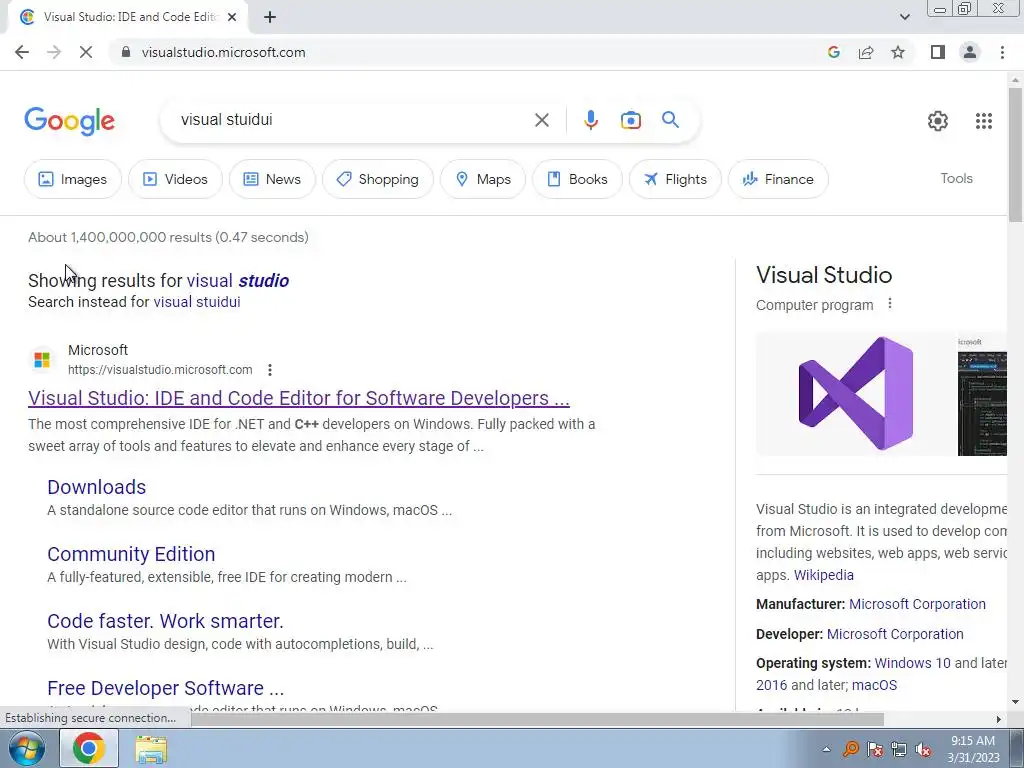Click the browser back arrow
Image resolution: width=1024 pixels, height=768 pixels.
tap(22, 52)
